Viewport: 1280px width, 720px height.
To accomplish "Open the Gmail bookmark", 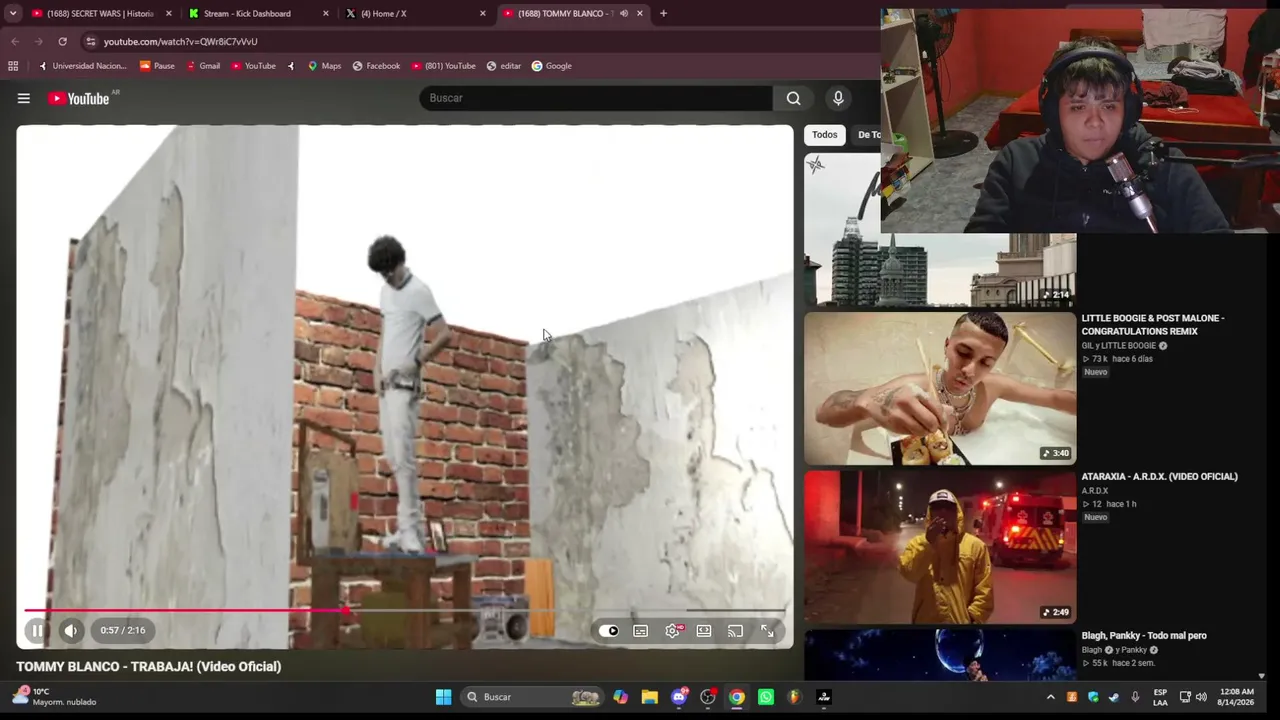I will tap(203, 66).
